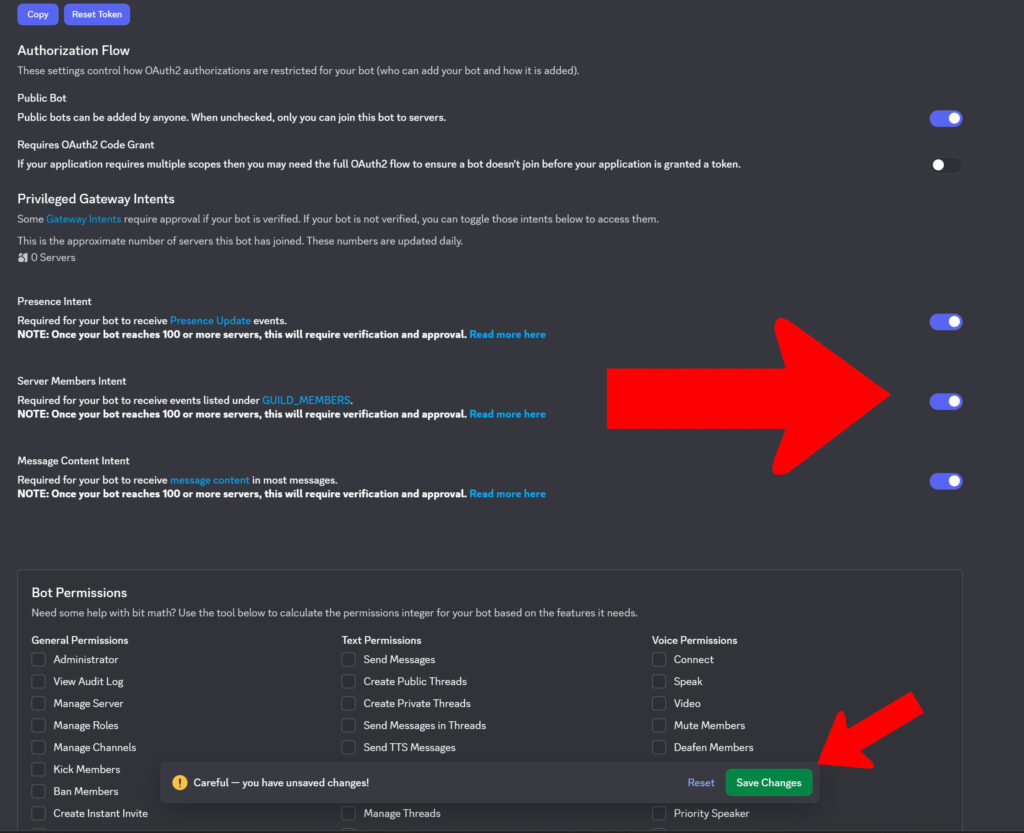Open the Gateway Intents link
The height and width of the screenshot is (833, 1024).
[83, 219]
